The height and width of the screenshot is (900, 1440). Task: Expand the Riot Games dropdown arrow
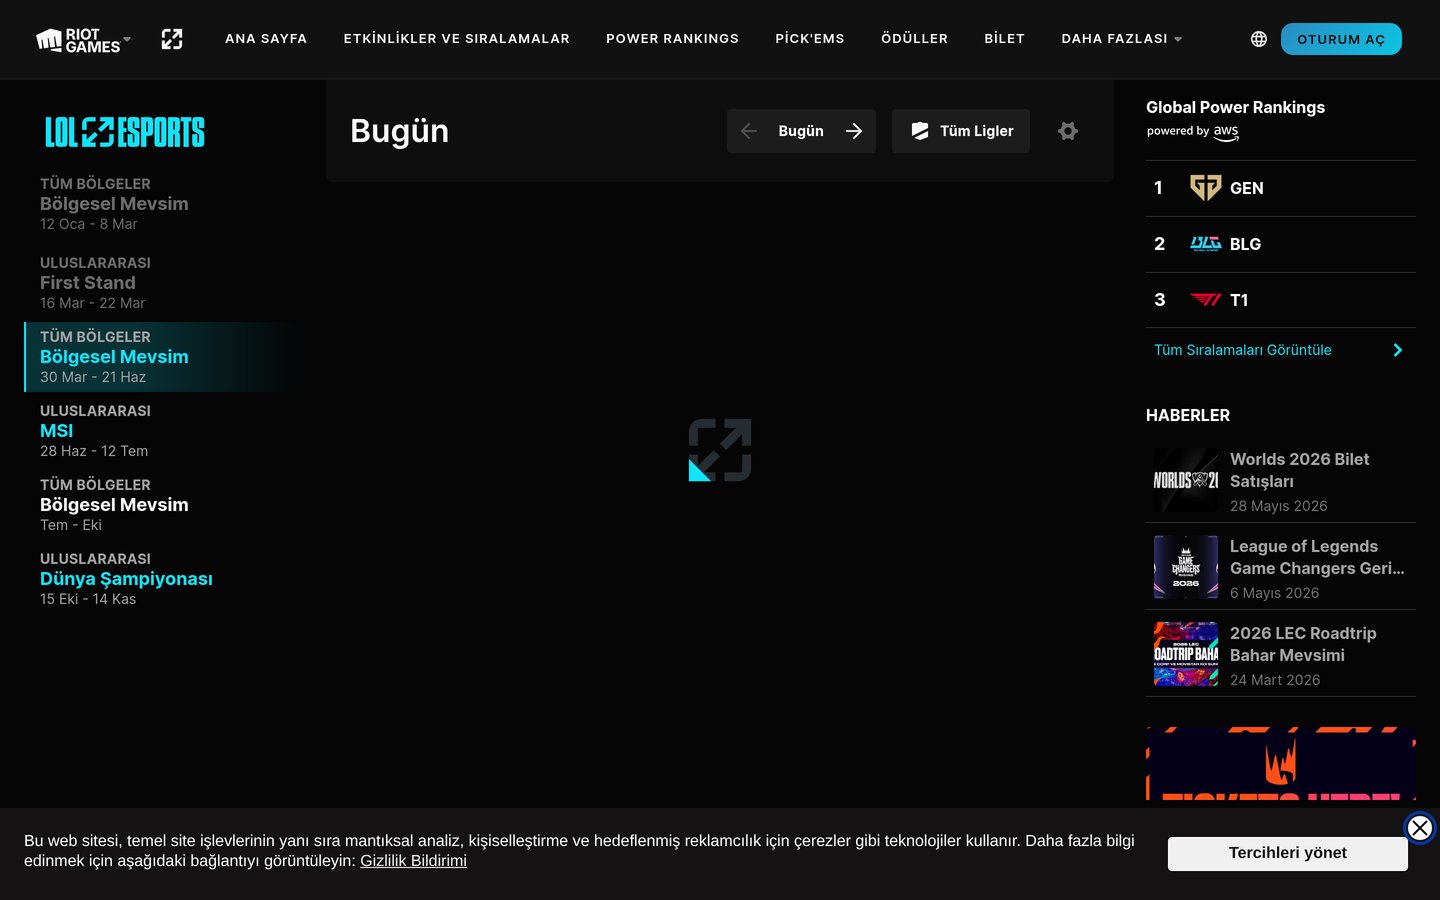tap(127, 39)
